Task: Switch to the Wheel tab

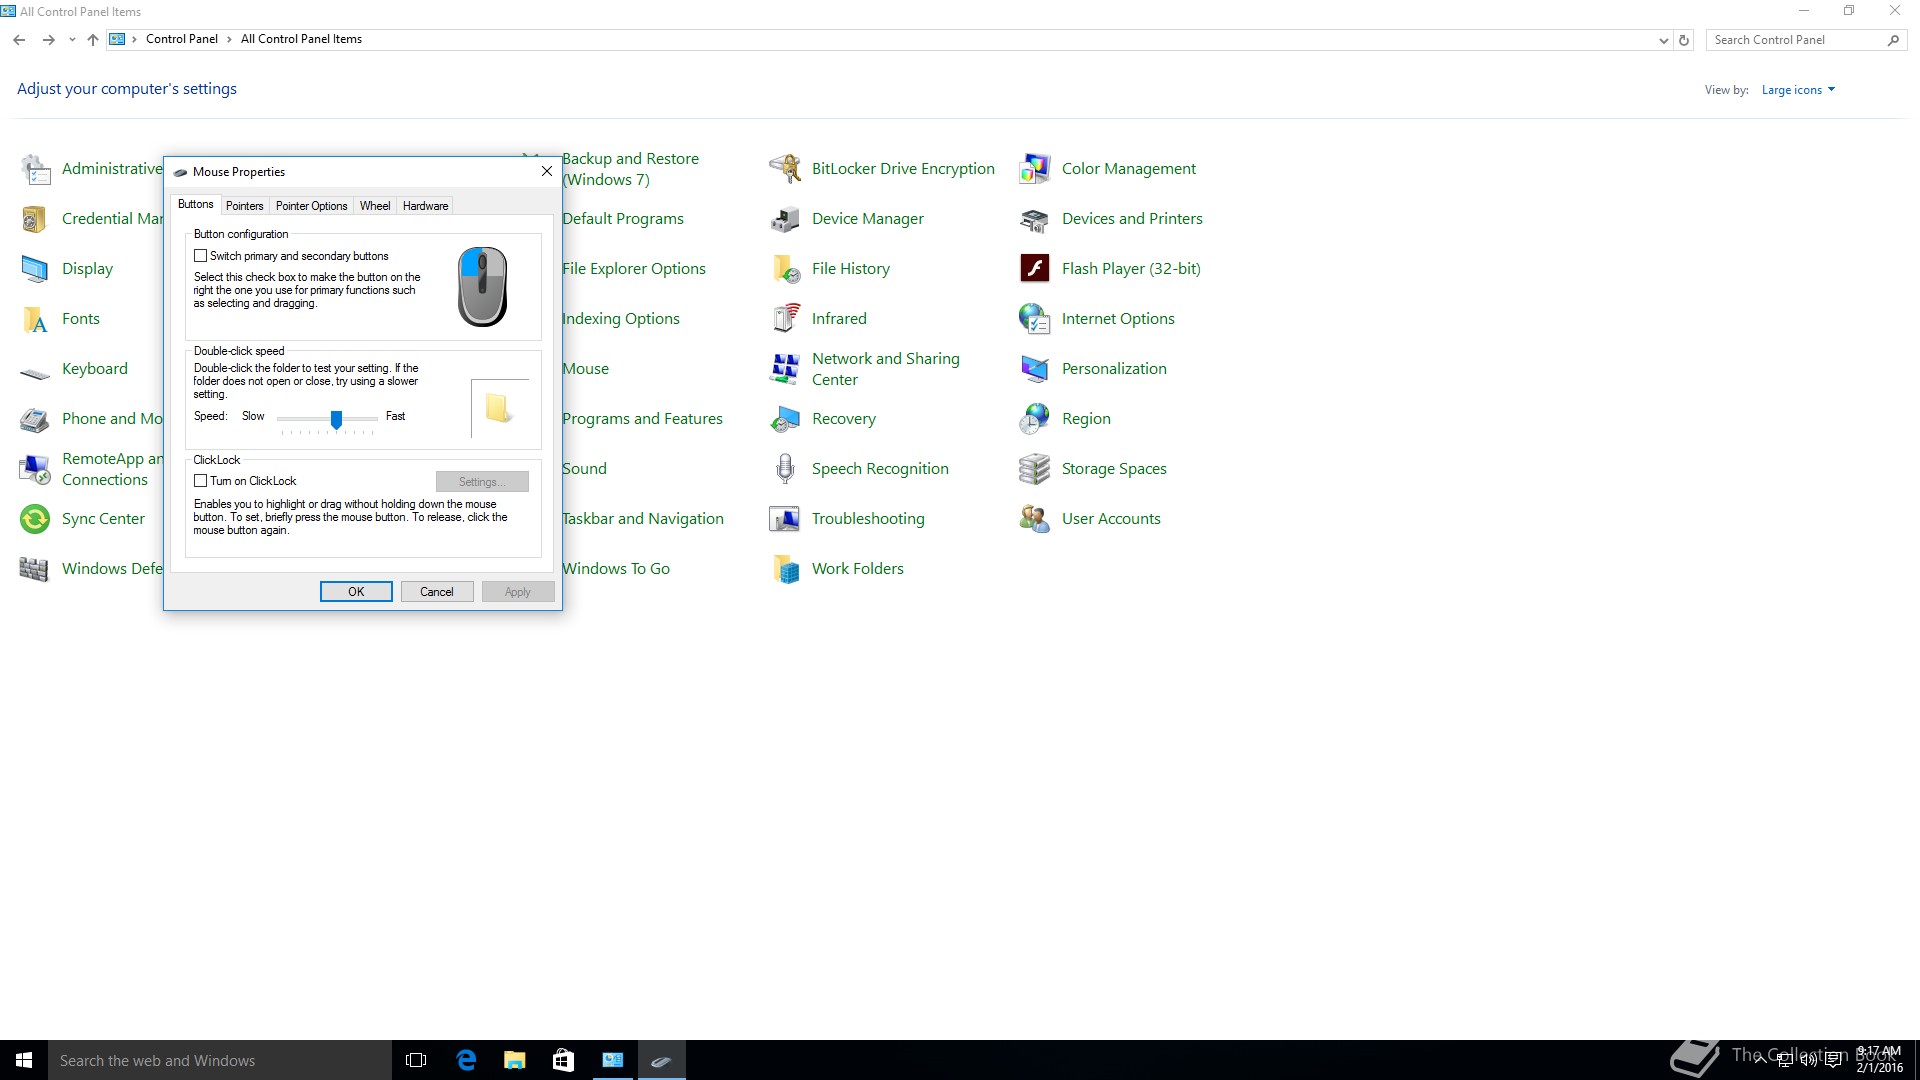Action: 375,206
